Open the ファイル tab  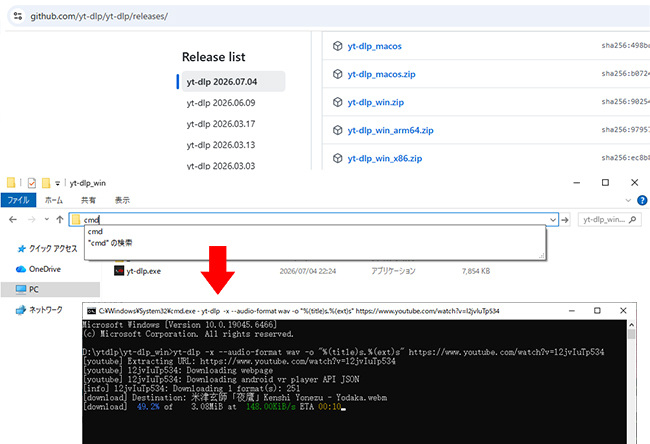[18, 200]
